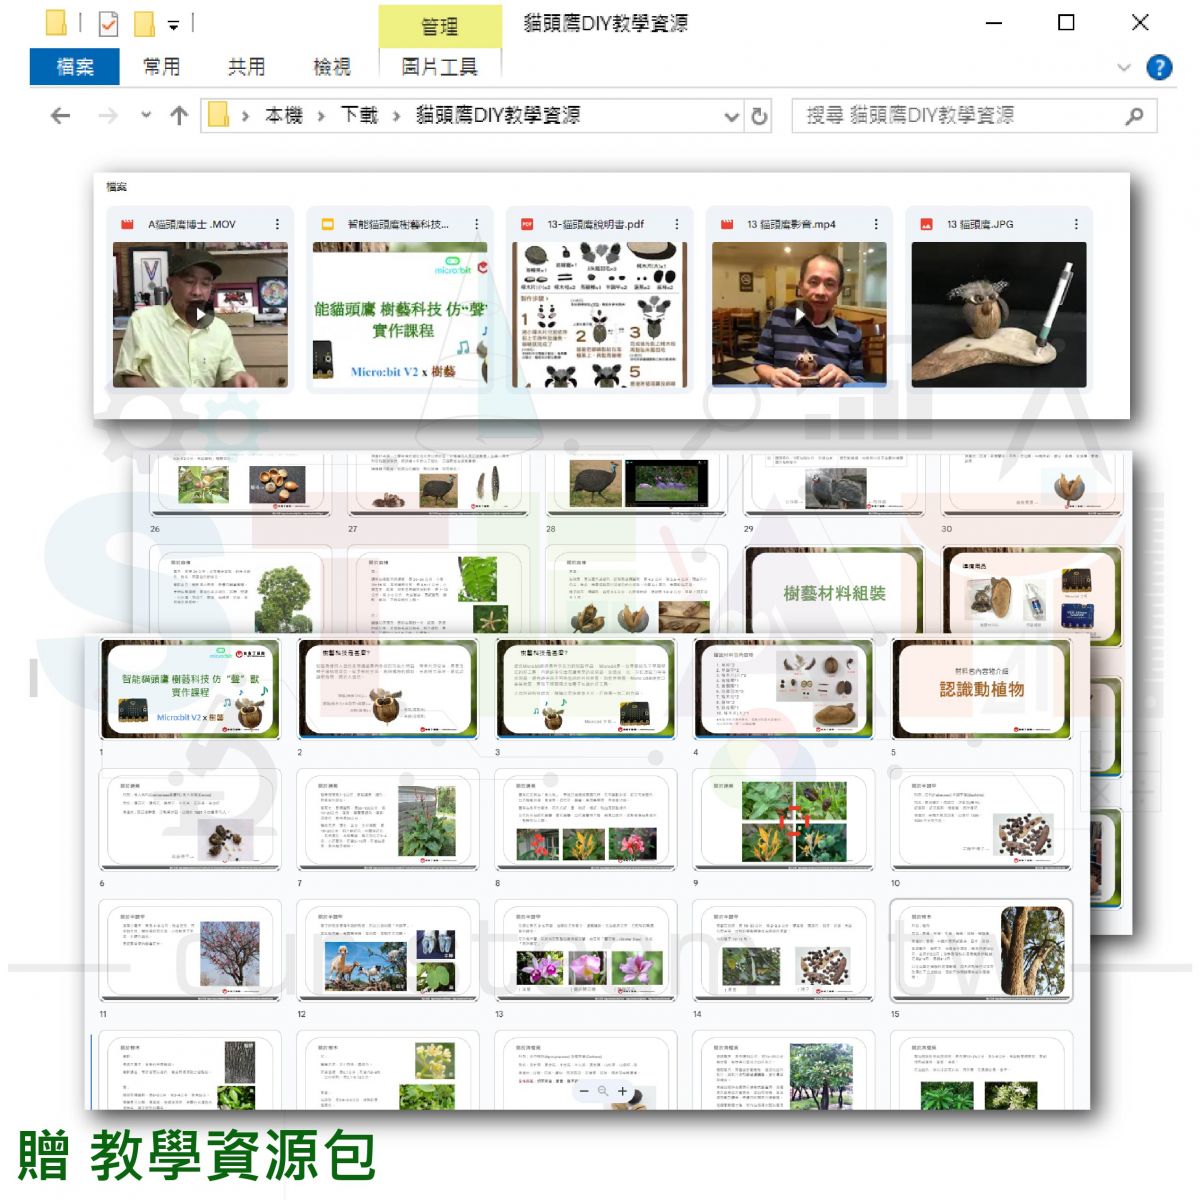Select slide 5 titled 認識動植物
Viewport: 1200px width, 1200px height.
click(x=981, y=689)
